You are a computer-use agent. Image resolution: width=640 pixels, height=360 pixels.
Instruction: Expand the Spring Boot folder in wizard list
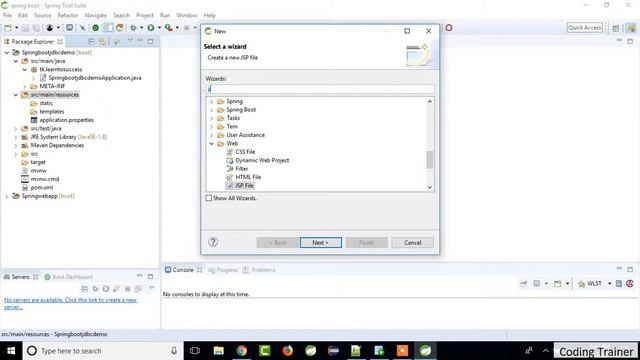(x=211, y=110)
